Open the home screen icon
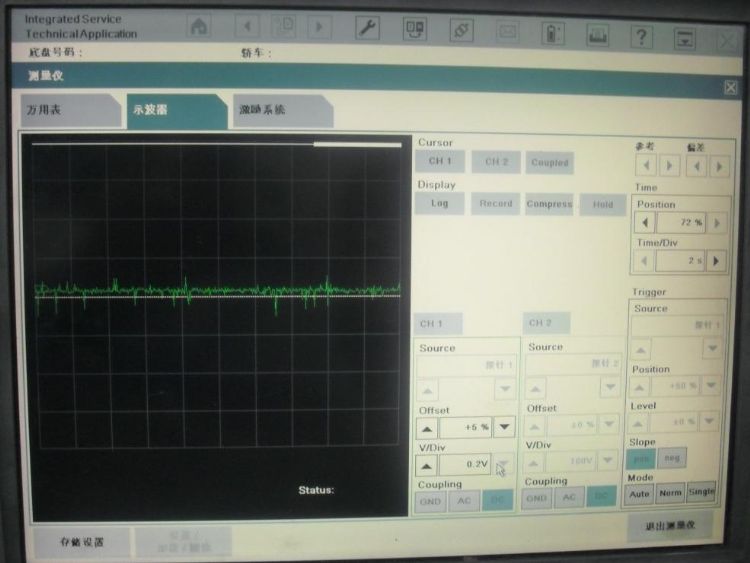Screen dimensions: 750x563 coord(199,26)
